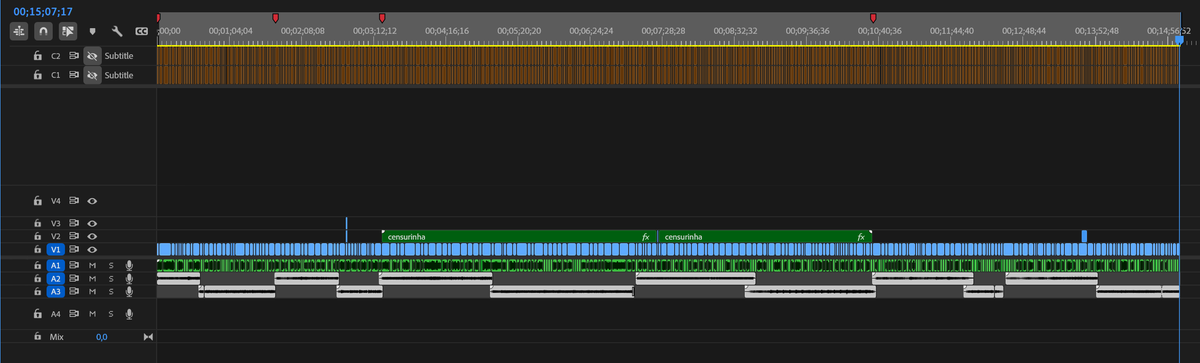Image resolution: width=1200 pixels, height=363 pixels.
Task: Toggle sync lock on C2 track
Action: [73, 56]
